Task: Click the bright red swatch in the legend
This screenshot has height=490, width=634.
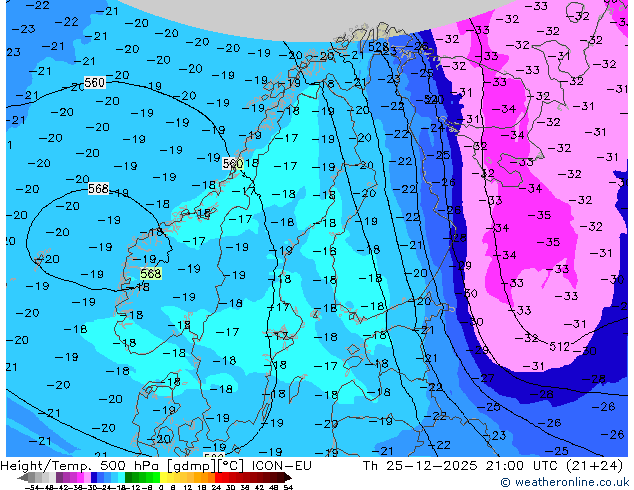Action: [x=218, y=478]
